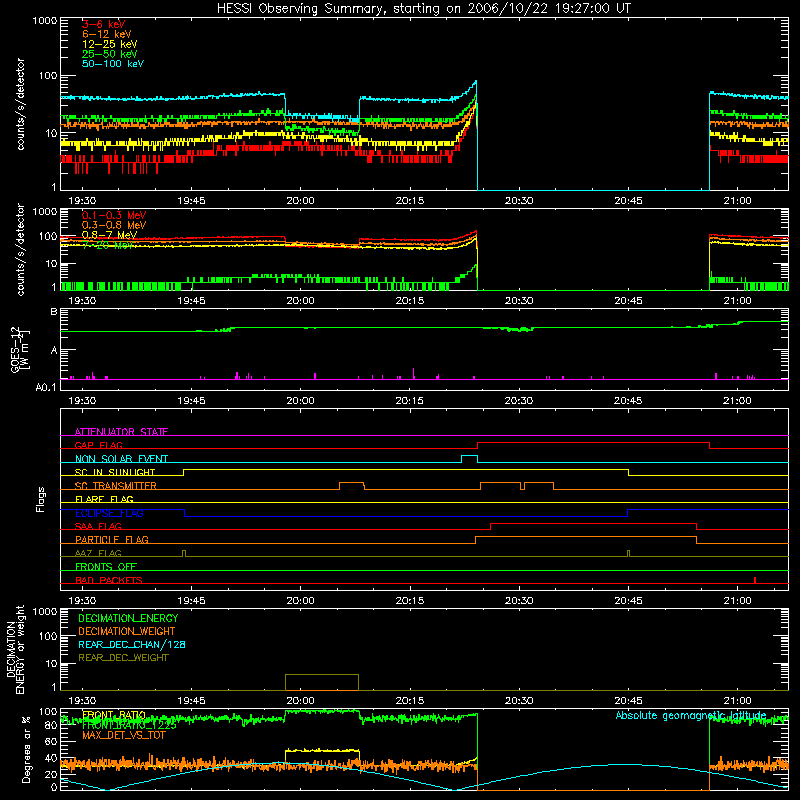Select the ATTENUATOR_STATE flag label

pyautogui.click(x=121, y=432)
